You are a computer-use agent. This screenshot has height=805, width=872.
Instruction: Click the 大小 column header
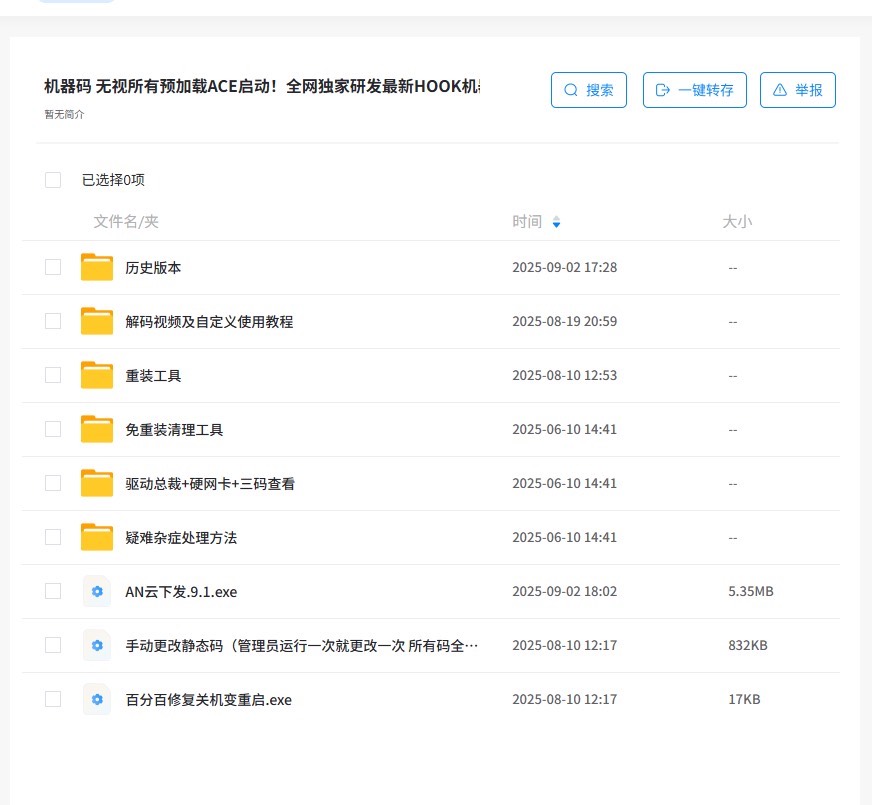point(737,222)
